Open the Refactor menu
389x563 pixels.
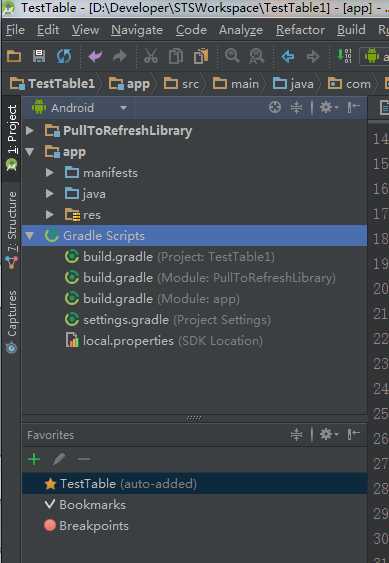pyautogui.click(x=300, y=30)
